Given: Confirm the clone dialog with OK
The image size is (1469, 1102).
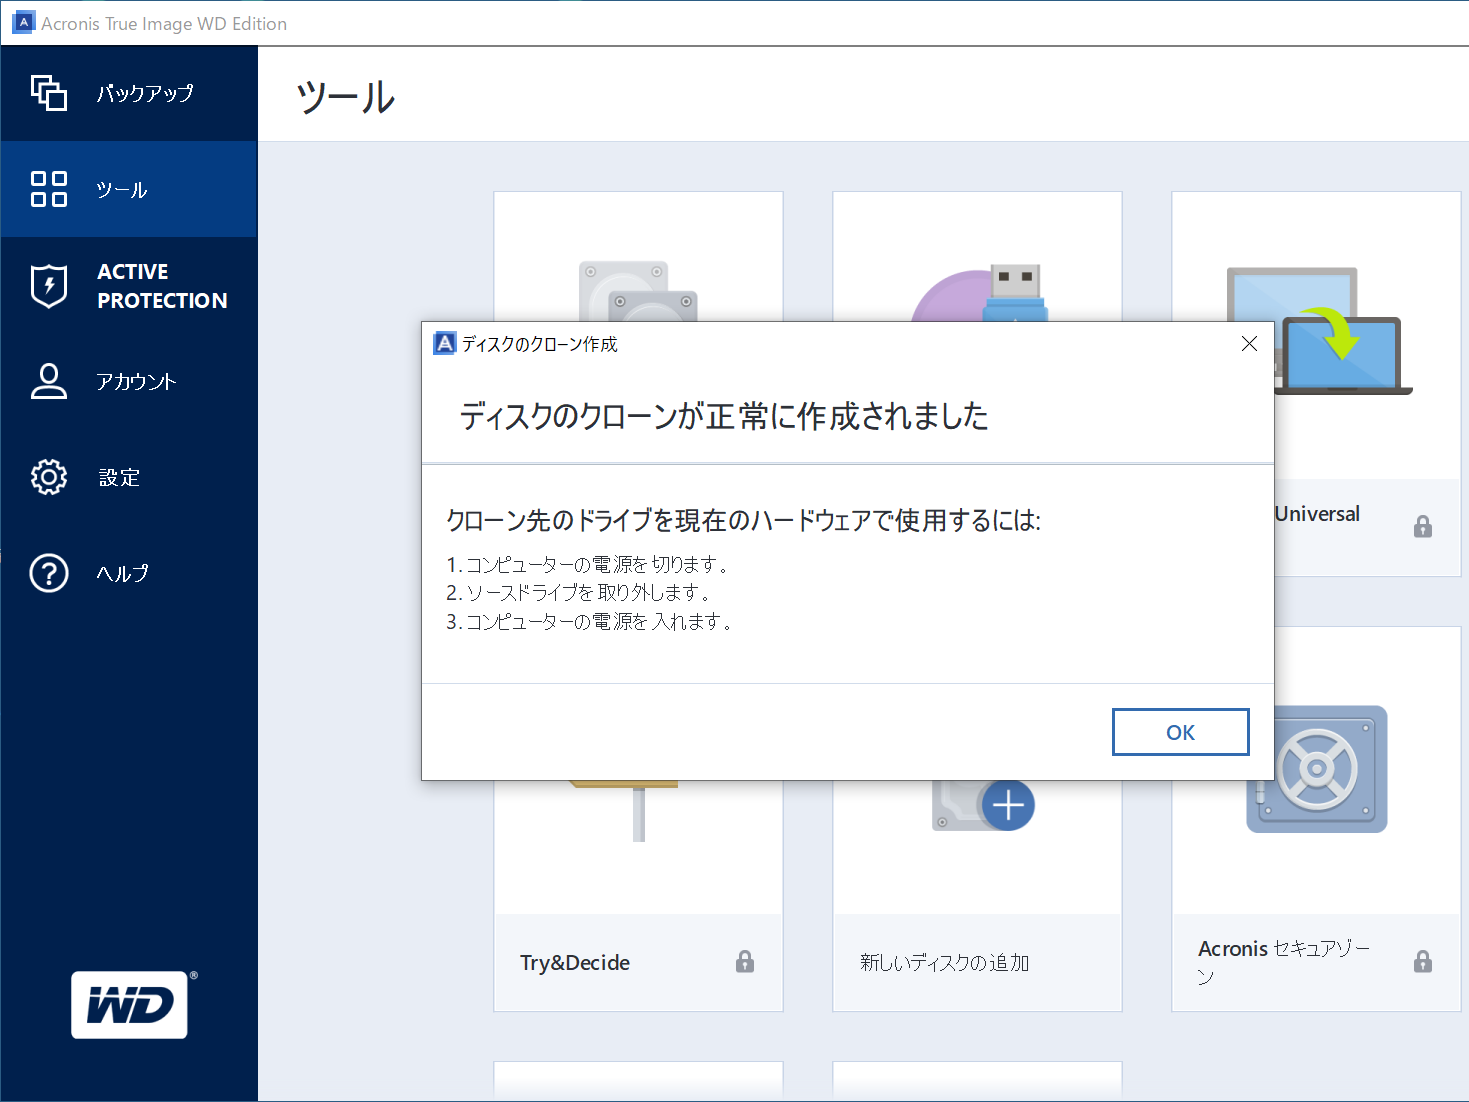Looking at the screenshot, I should [x=1180, y=731].
